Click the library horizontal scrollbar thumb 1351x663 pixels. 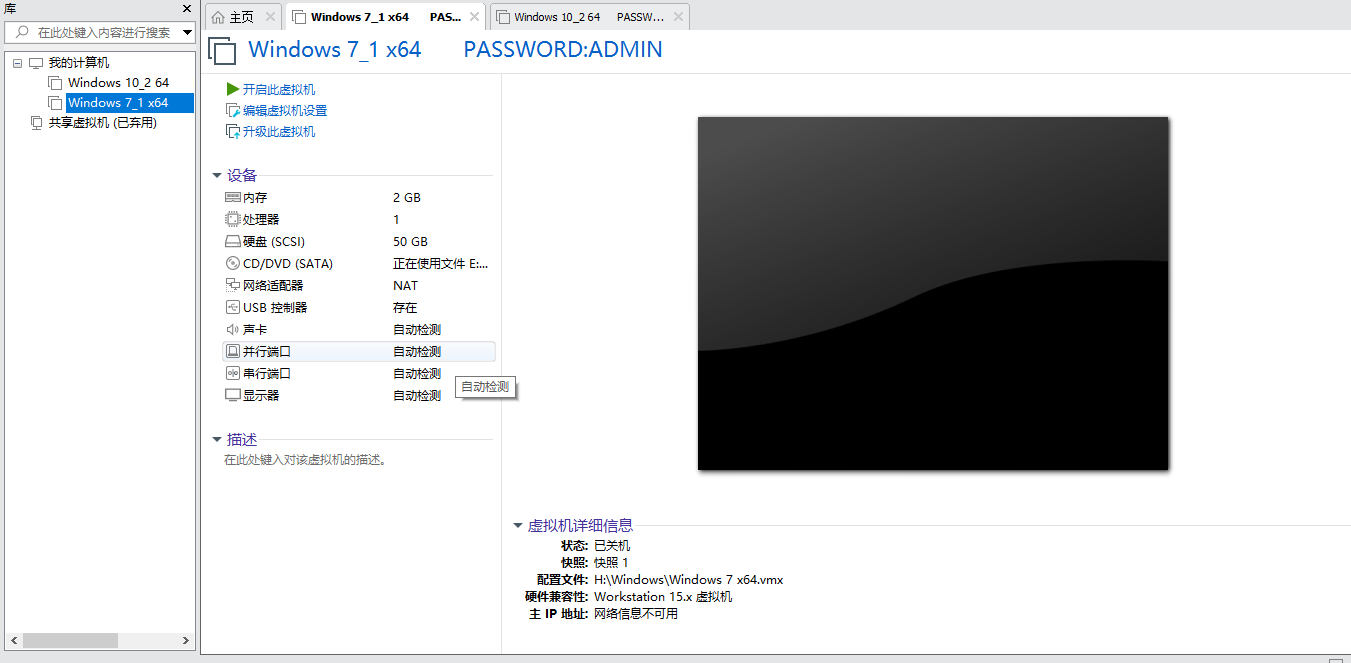[70, 640]
